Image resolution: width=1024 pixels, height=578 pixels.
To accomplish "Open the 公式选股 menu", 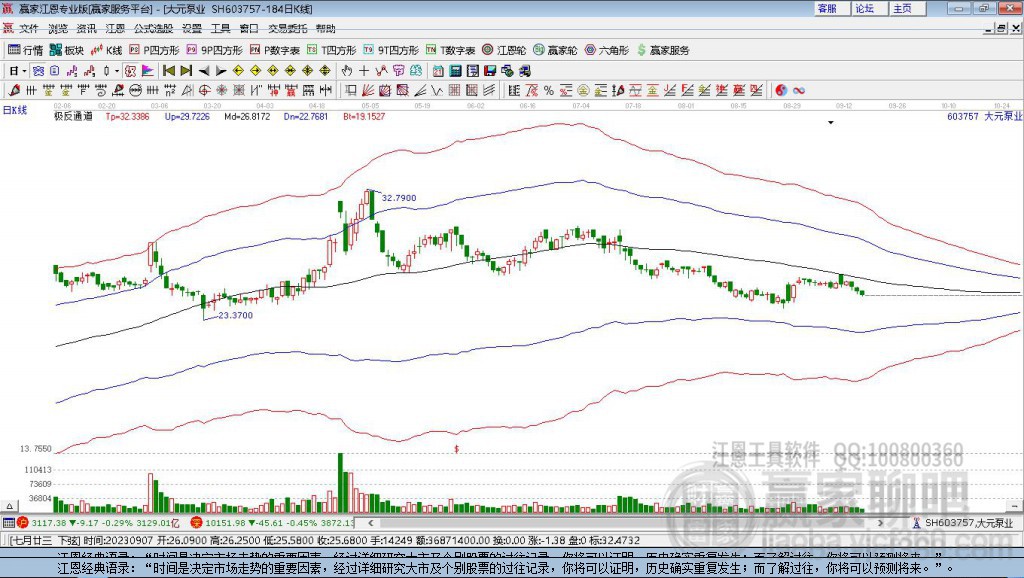I will point(153,29).
